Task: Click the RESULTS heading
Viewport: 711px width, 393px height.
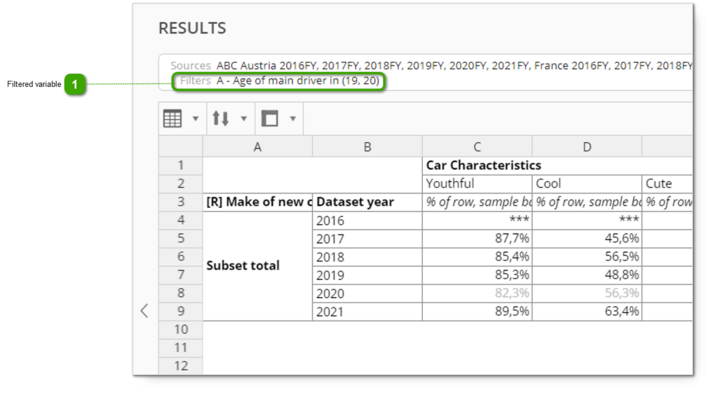Action: tap(192, 28)
